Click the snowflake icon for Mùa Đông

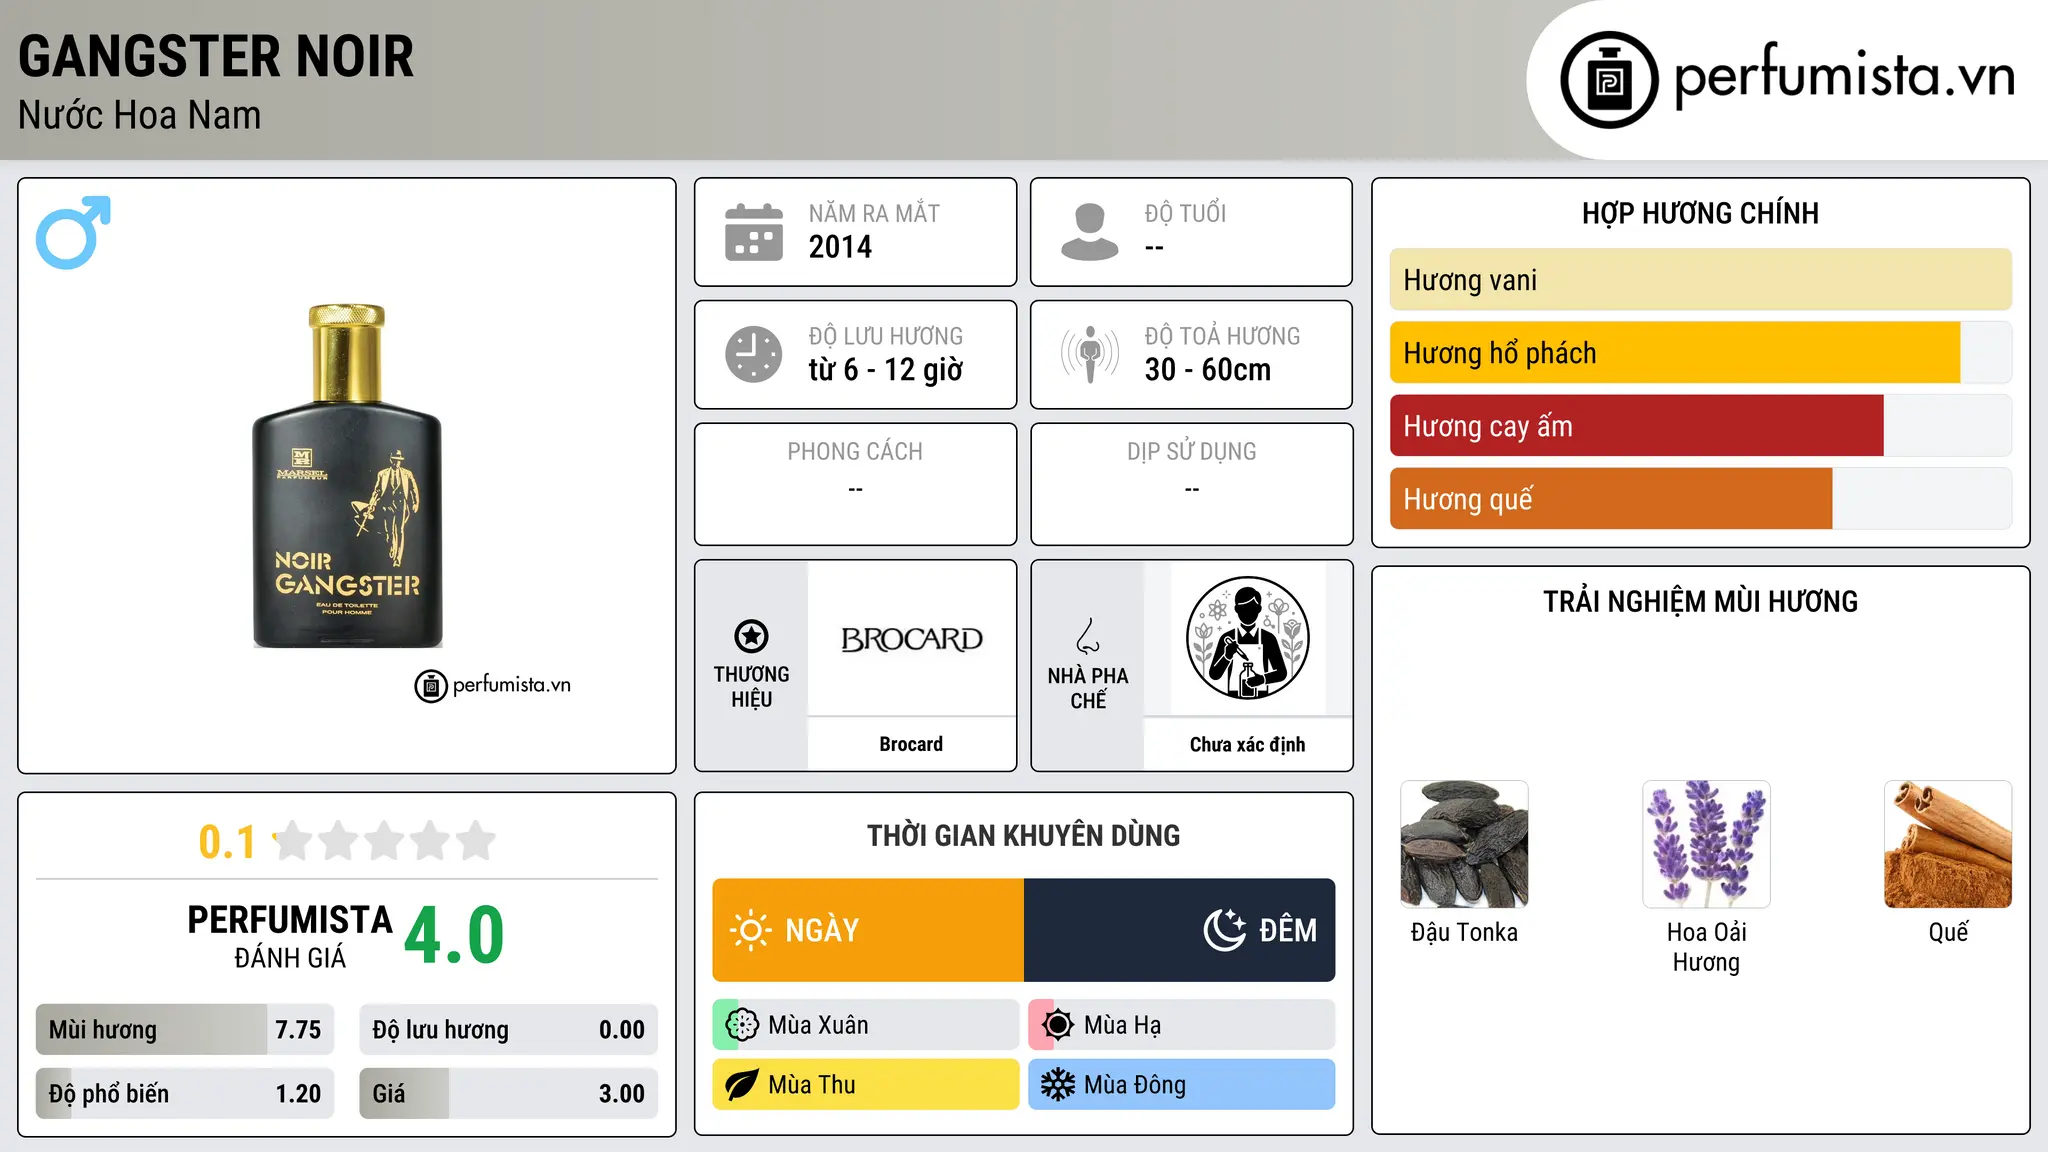click(x=1058, y=1085)
